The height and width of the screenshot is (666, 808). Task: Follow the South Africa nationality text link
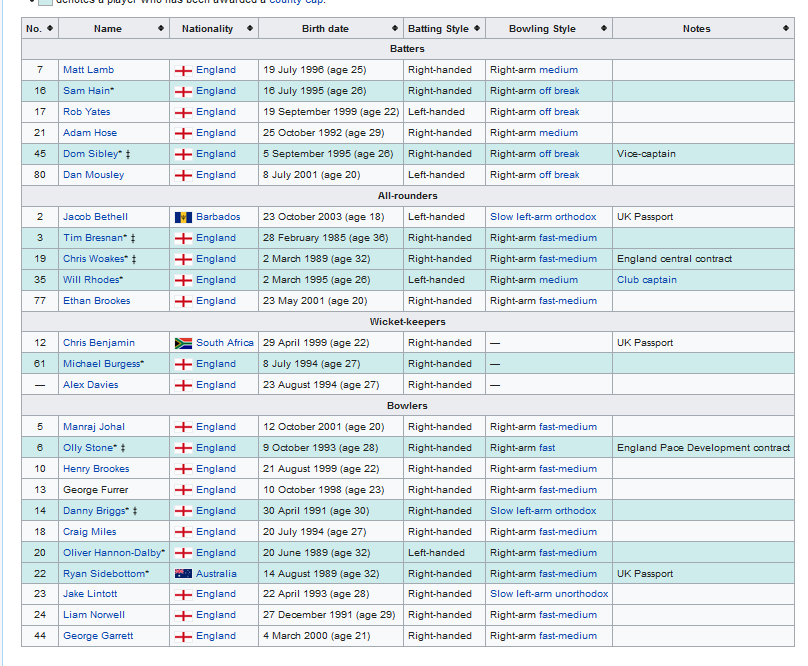pos(225,343)
